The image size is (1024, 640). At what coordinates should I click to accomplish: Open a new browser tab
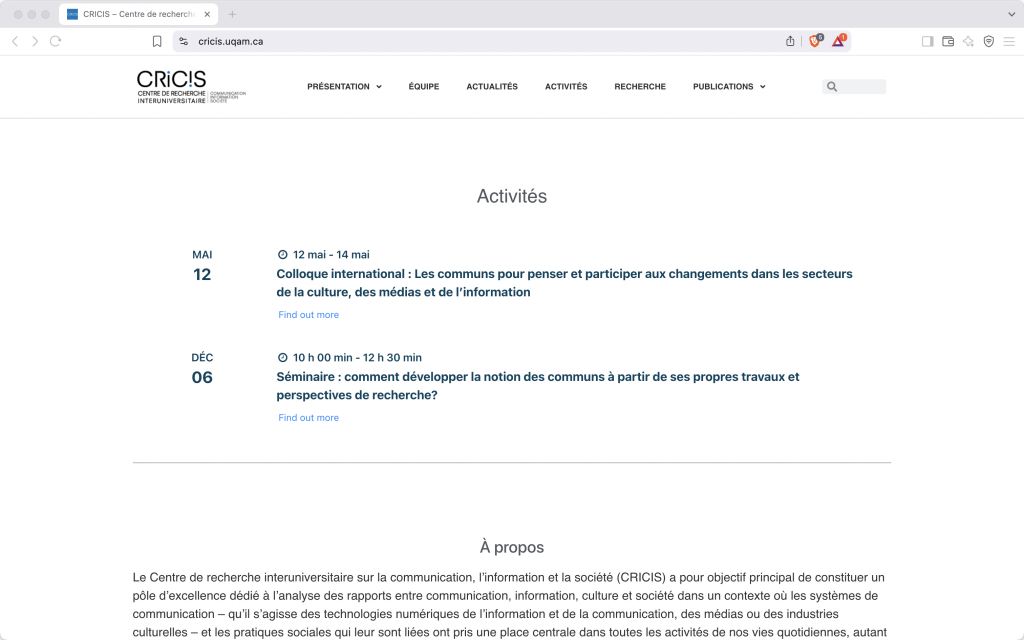[x=232, y=14]
